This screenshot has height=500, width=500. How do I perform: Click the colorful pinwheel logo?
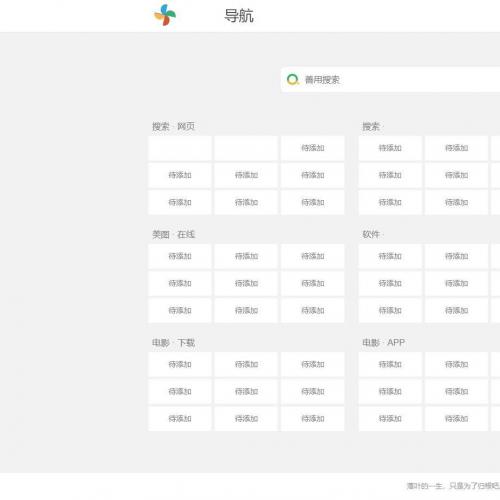pyautogui.click(x=165, y=15)
